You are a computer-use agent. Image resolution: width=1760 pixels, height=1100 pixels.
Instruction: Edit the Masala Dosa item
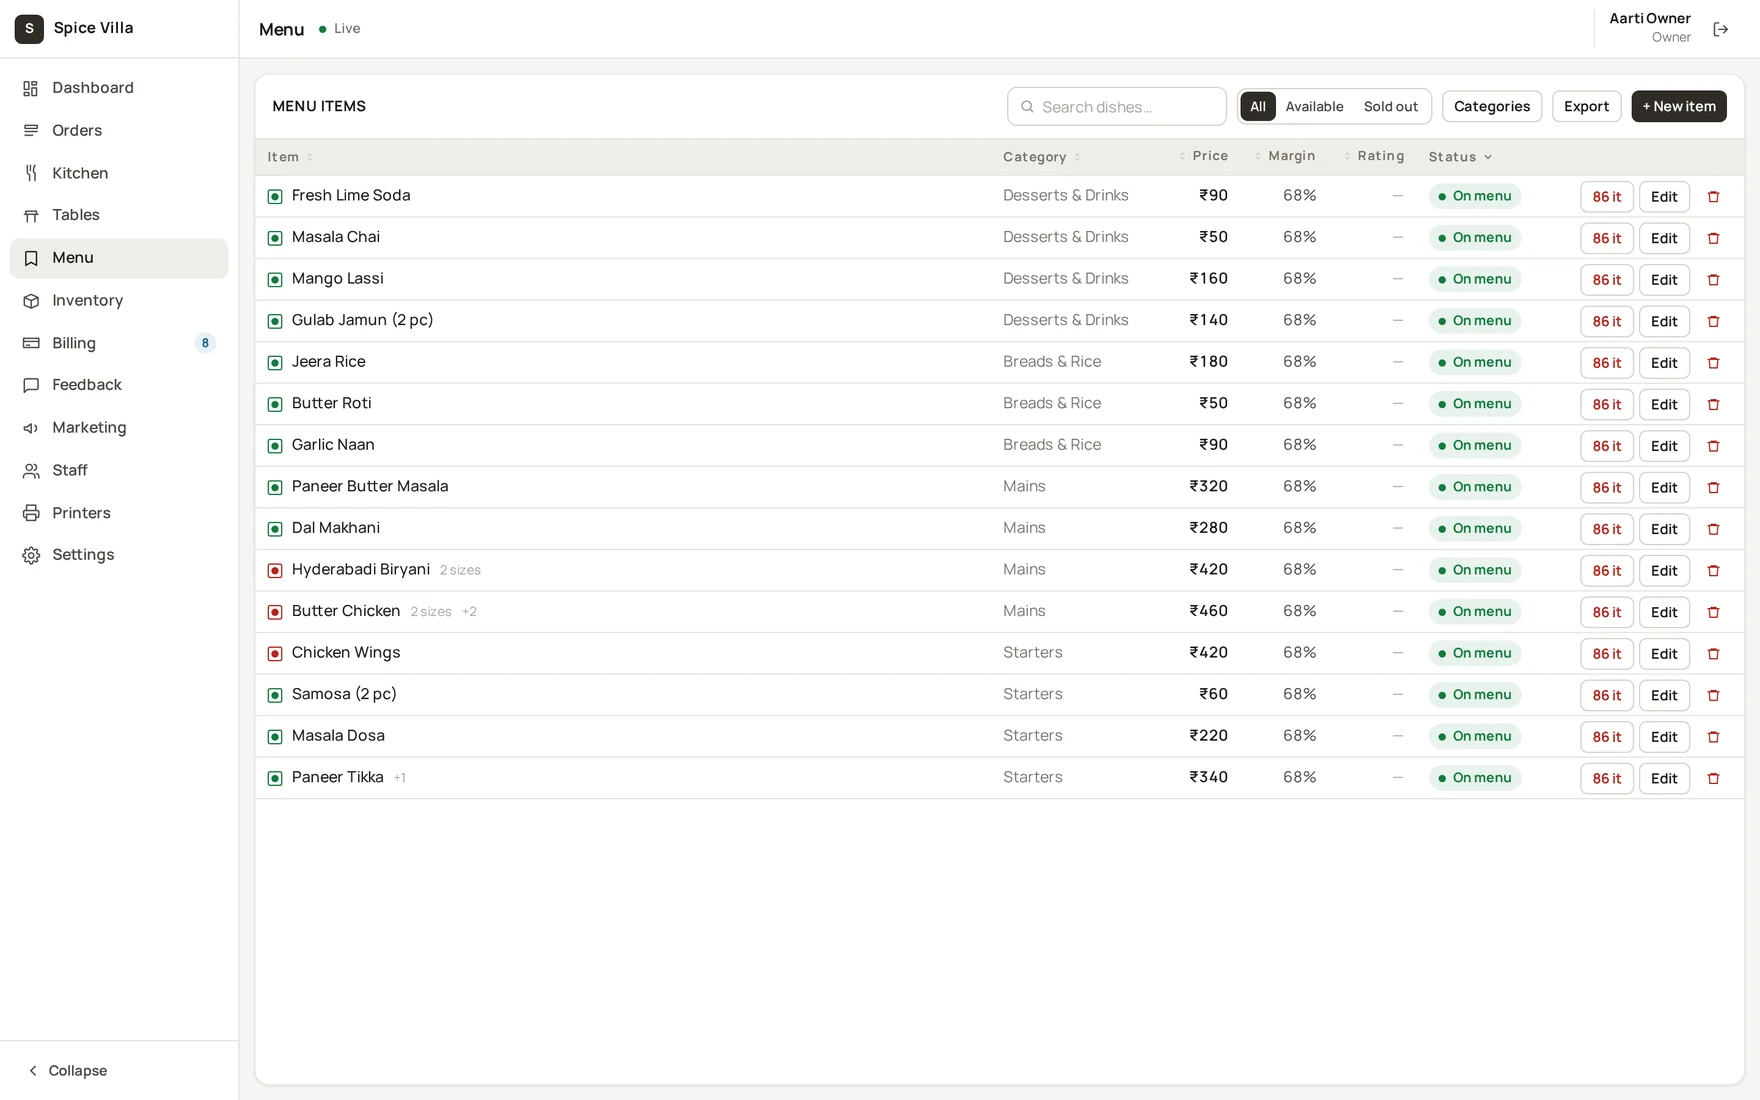(1663, 737)
